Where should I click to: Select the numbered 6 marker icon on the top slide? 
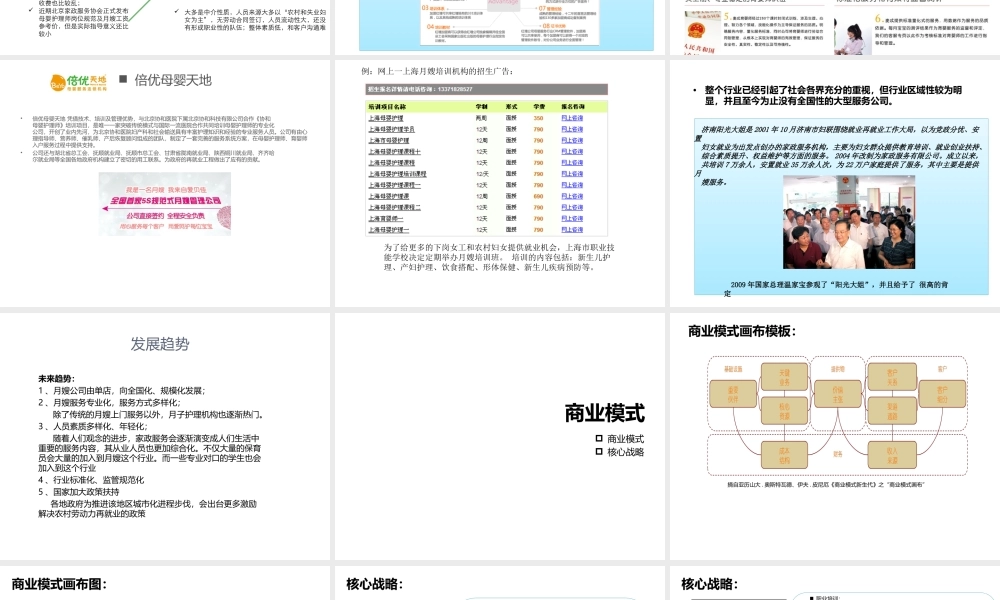click(x=878, y=19)
